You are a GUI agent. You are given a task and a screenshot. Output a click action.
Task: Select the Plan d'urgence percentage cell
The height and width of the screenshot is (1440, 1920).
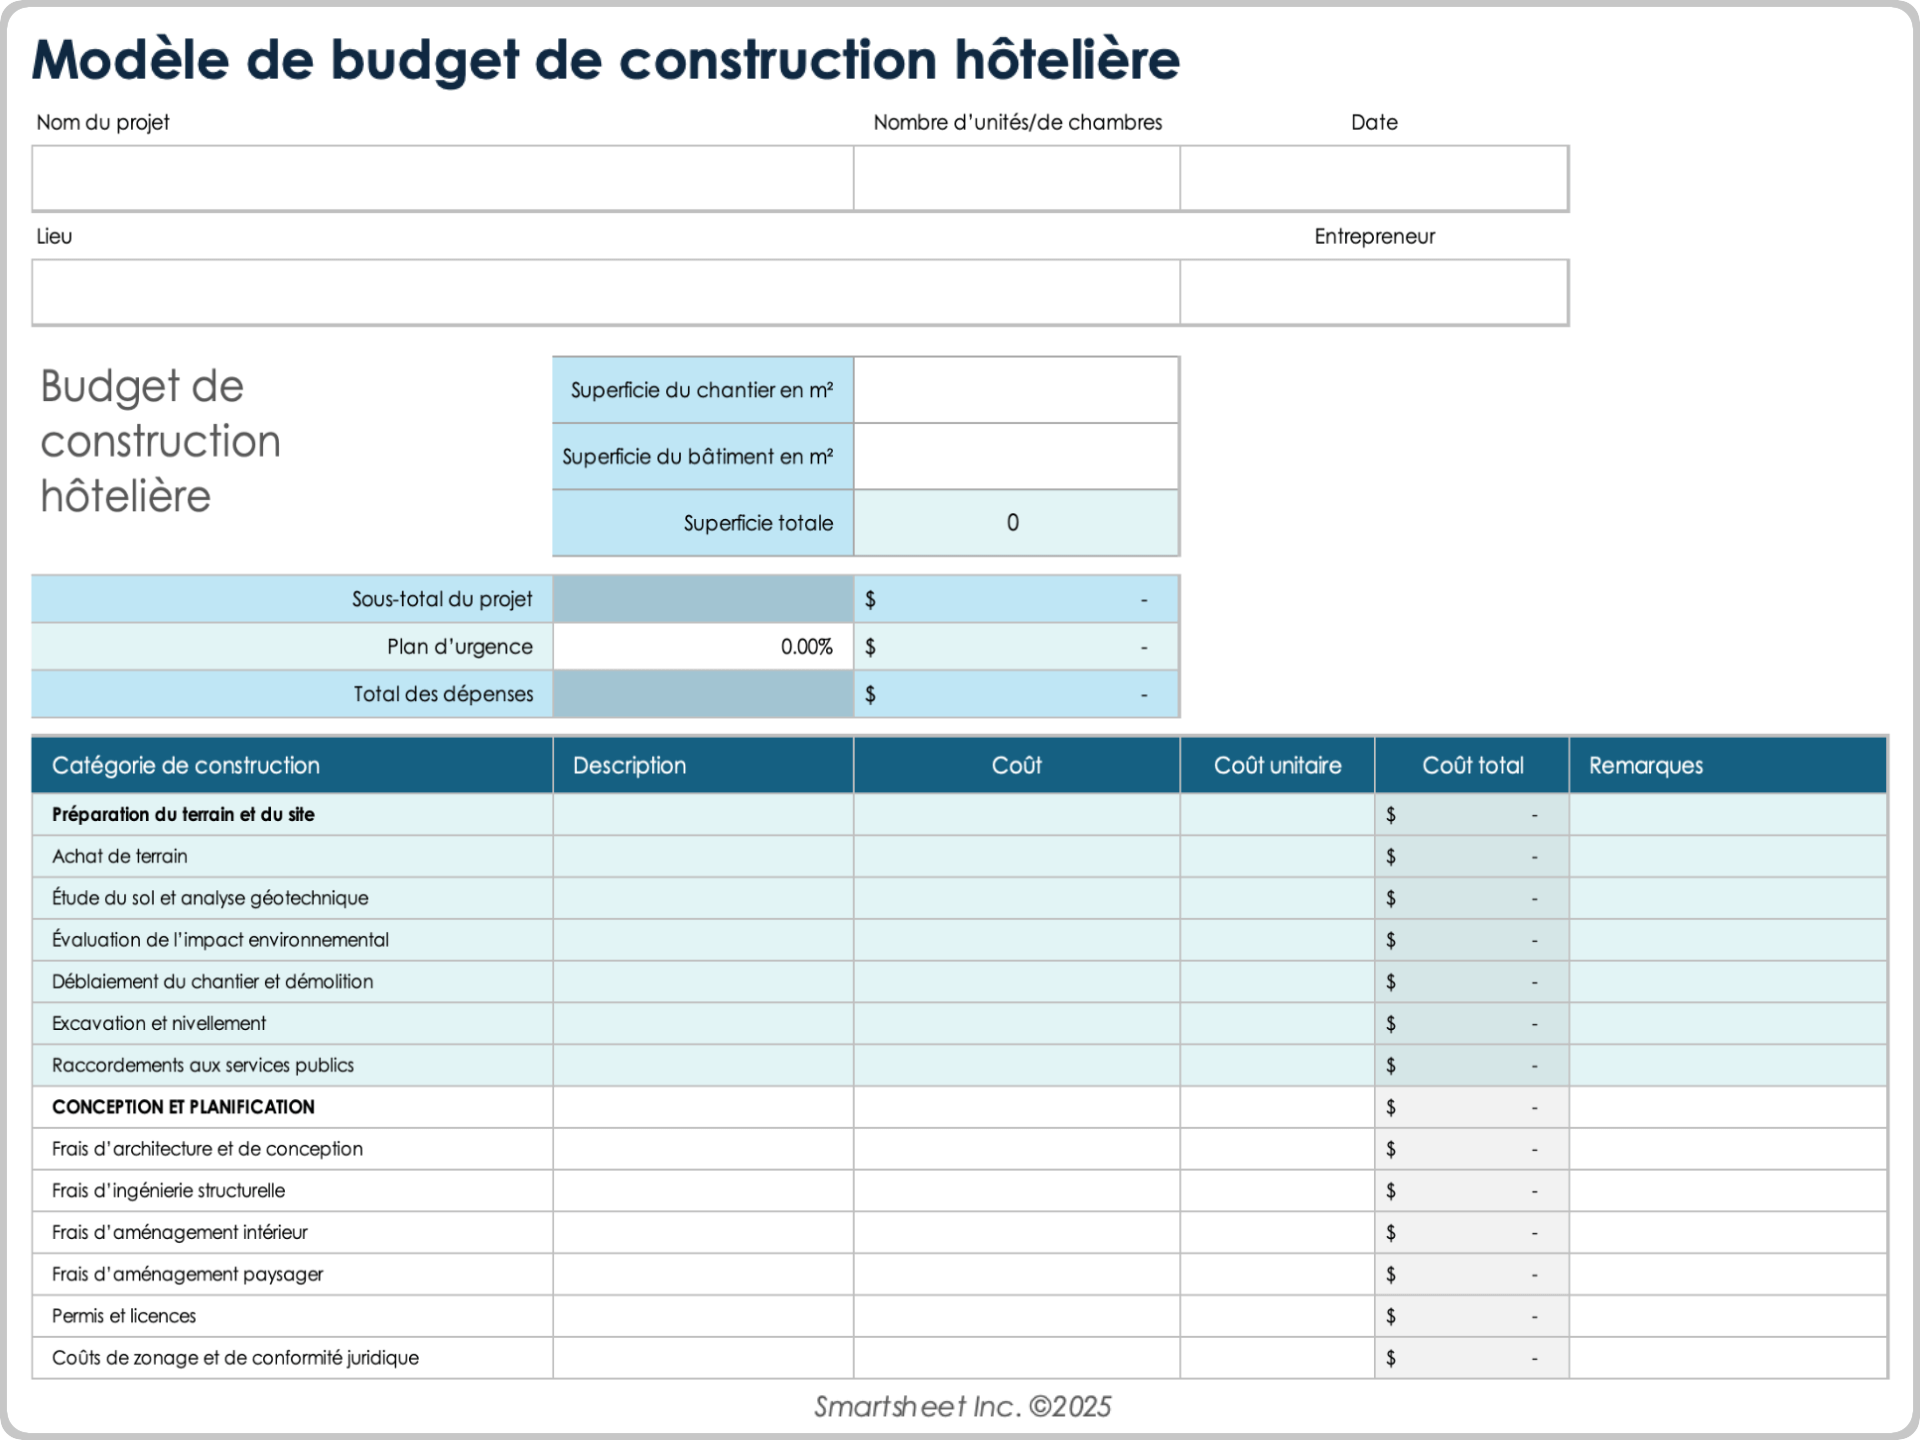(x=702, y=646)
